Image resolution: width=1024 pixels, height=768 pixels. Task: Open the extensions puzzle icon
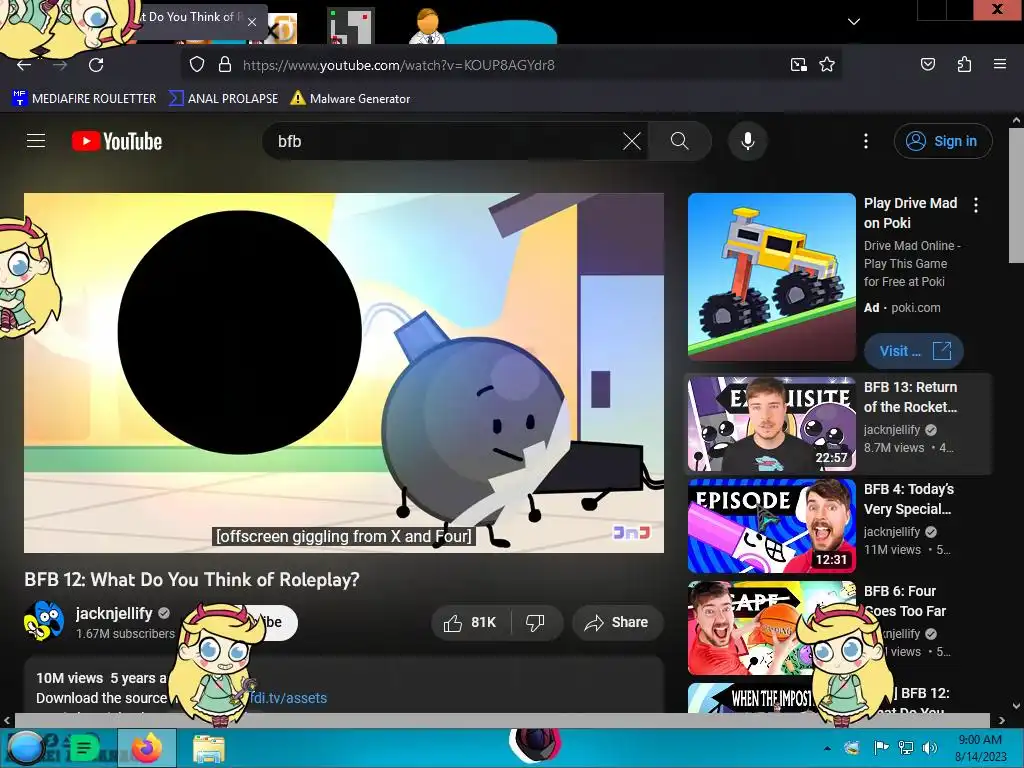point(964,64)
